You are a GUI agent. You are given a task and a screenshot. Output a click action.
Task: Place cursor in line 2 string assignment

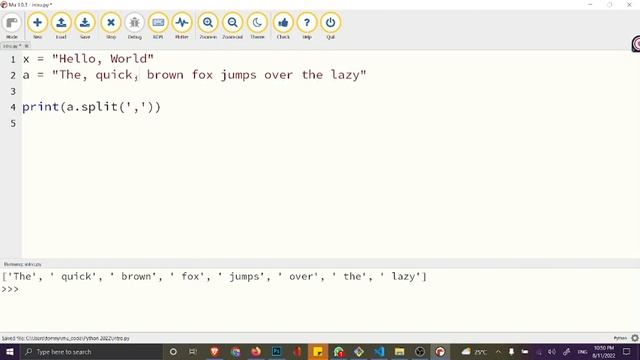pos(194,75)
